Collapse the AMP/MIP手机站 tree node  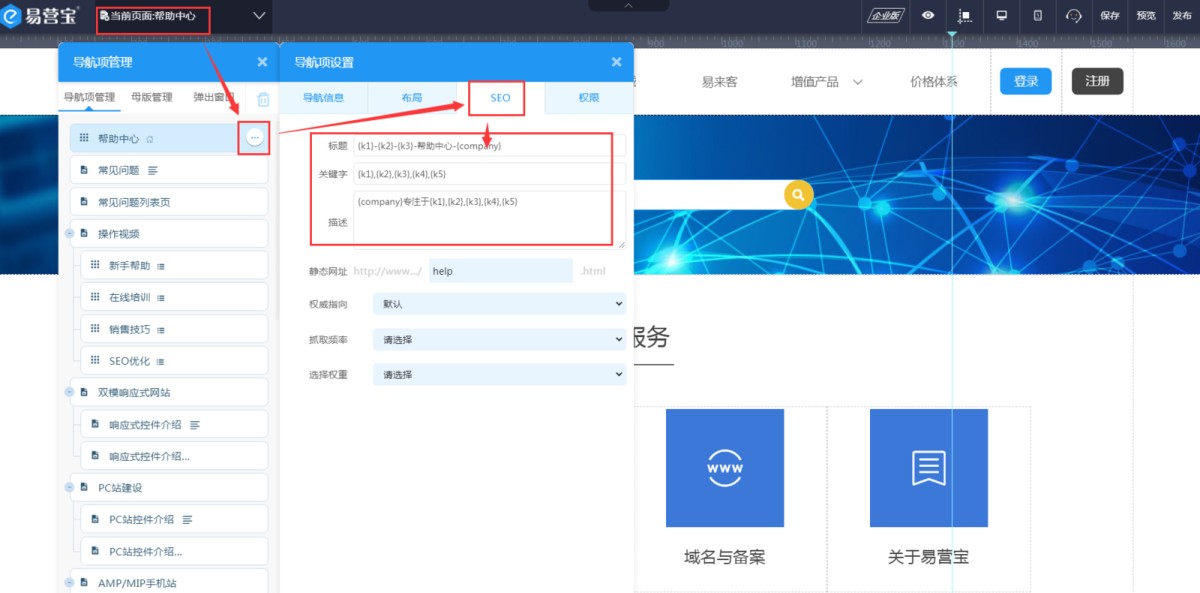pyautogui.click(x=70, y=583)
